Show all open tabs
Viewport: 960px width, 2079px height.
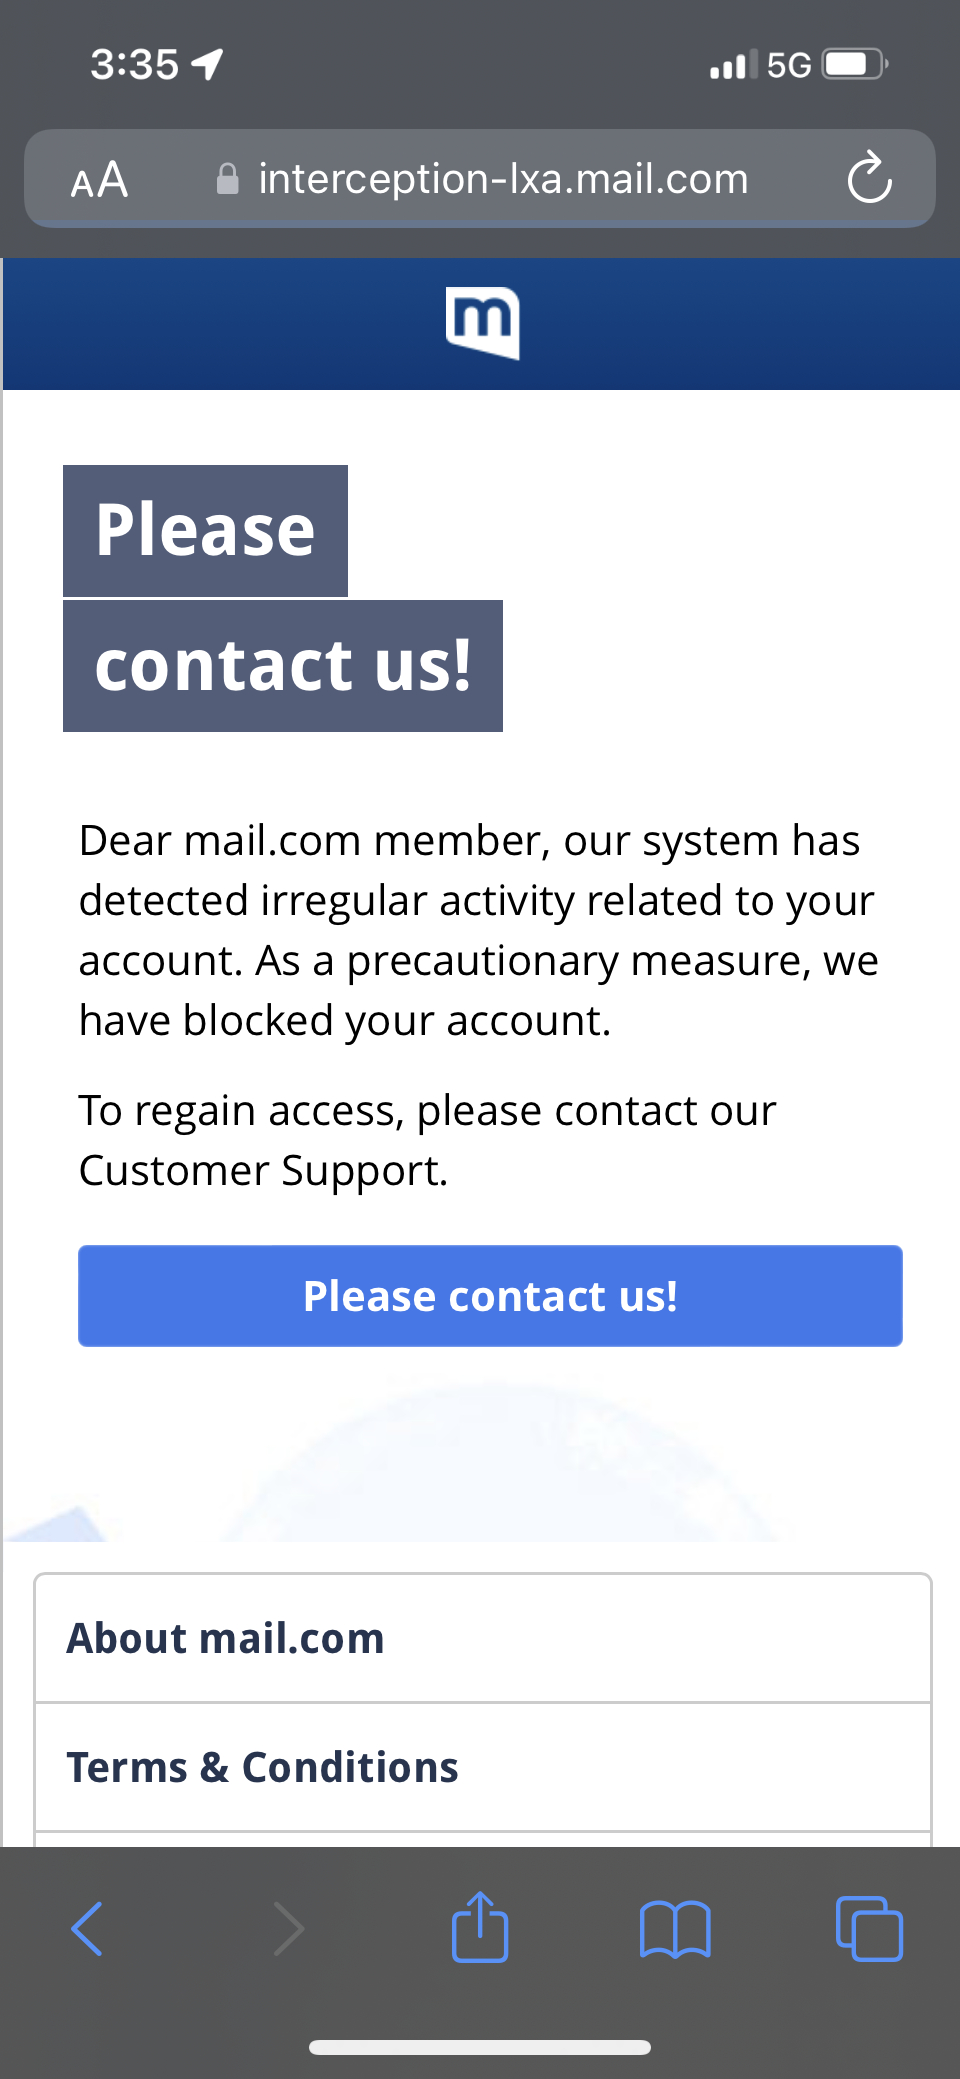click(868, 1928)
